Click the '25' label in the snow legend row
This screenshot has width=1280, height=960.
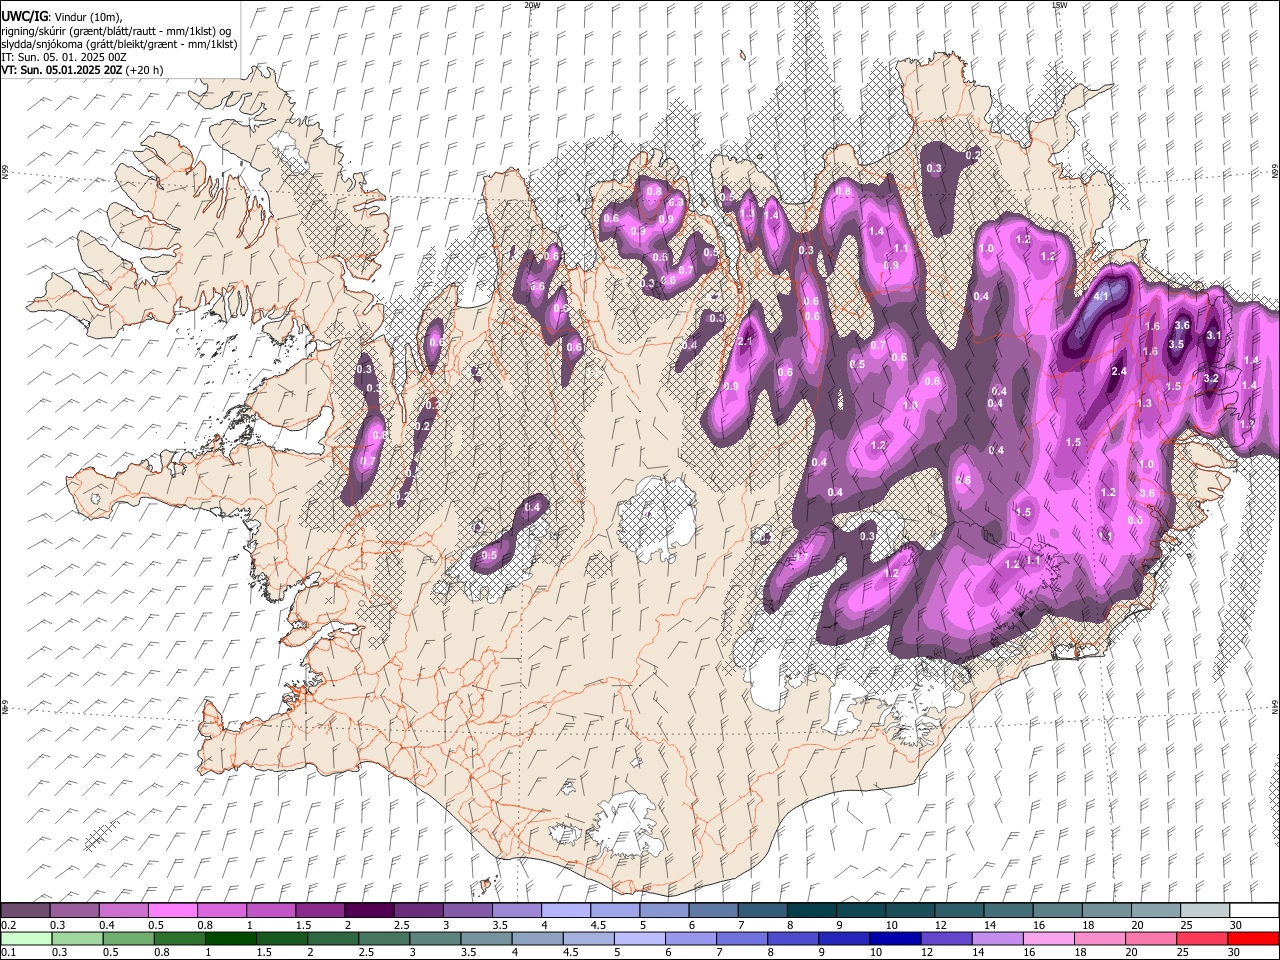tap(1187, 925)
